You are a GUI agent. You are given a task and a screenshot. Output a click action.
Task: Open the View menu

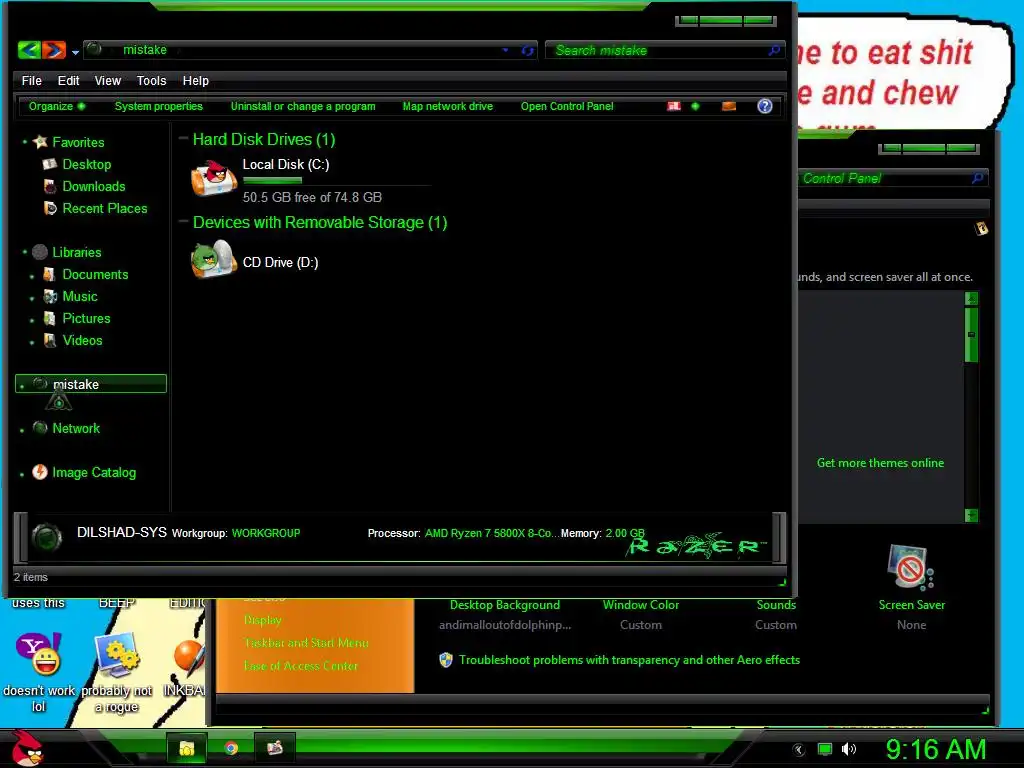[108, 80]
